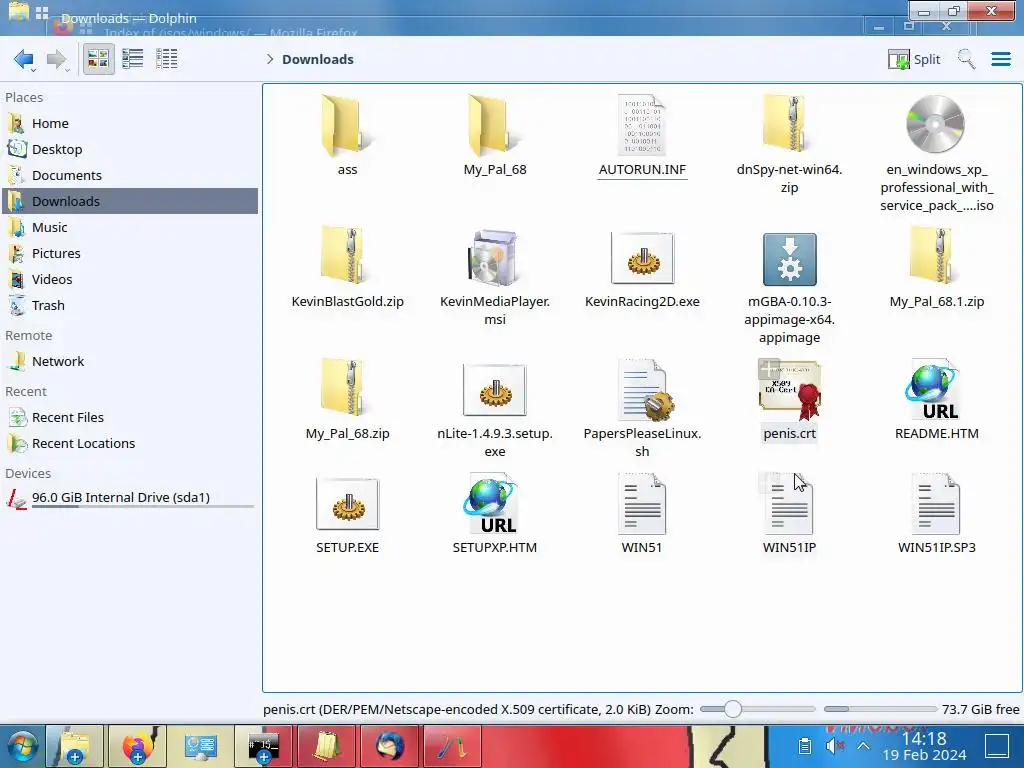Select the AUTORUN.INF file icon

click(642, 125)
